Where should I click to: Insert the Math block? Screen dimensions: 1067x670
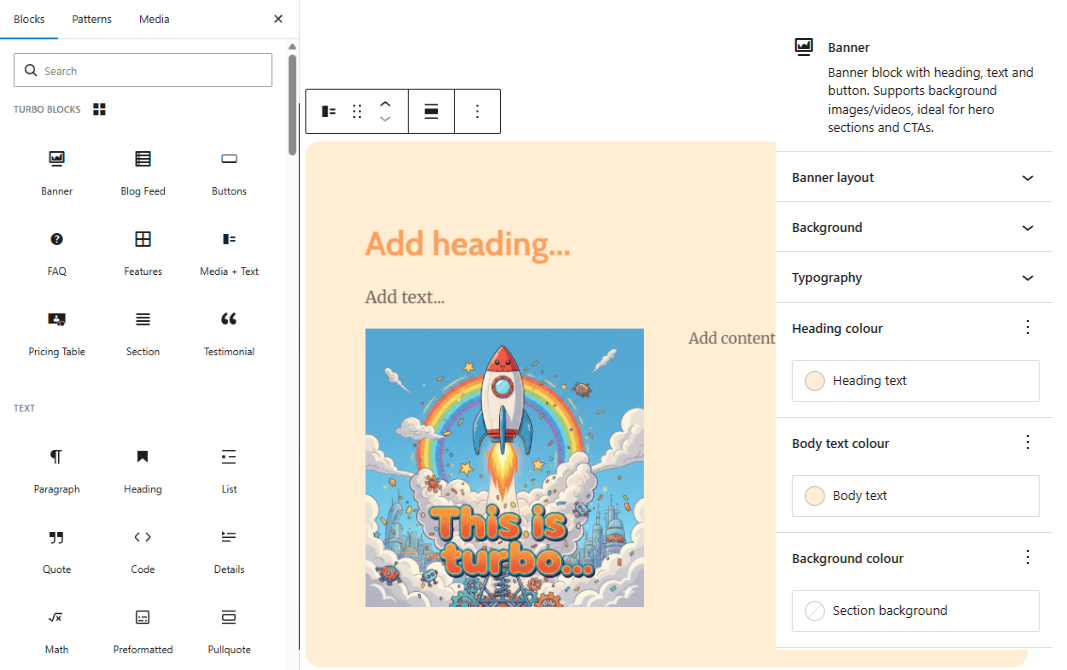coord(56,632)
